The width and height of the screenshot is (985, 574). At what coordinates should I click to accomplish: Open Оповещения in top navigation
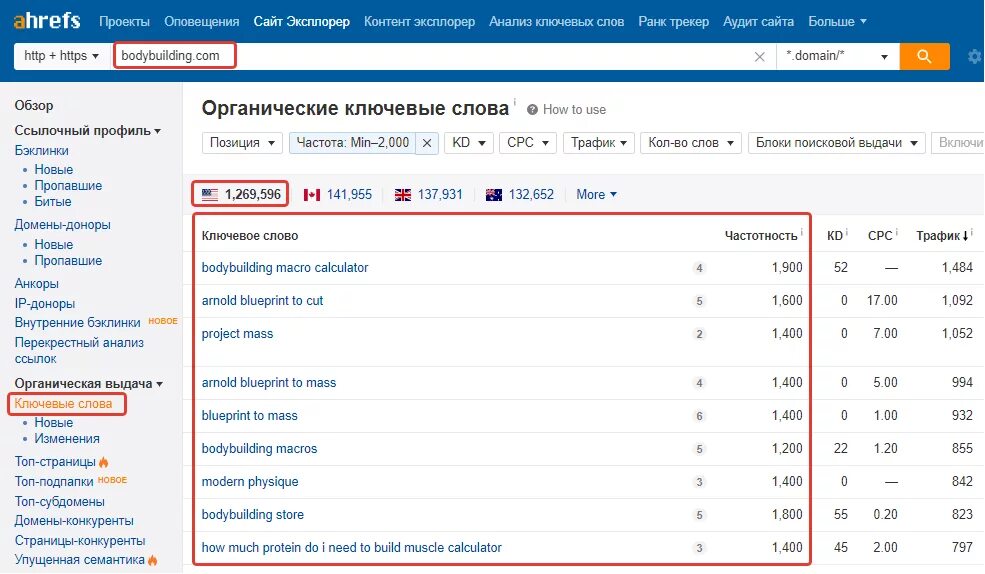point(202,21)
